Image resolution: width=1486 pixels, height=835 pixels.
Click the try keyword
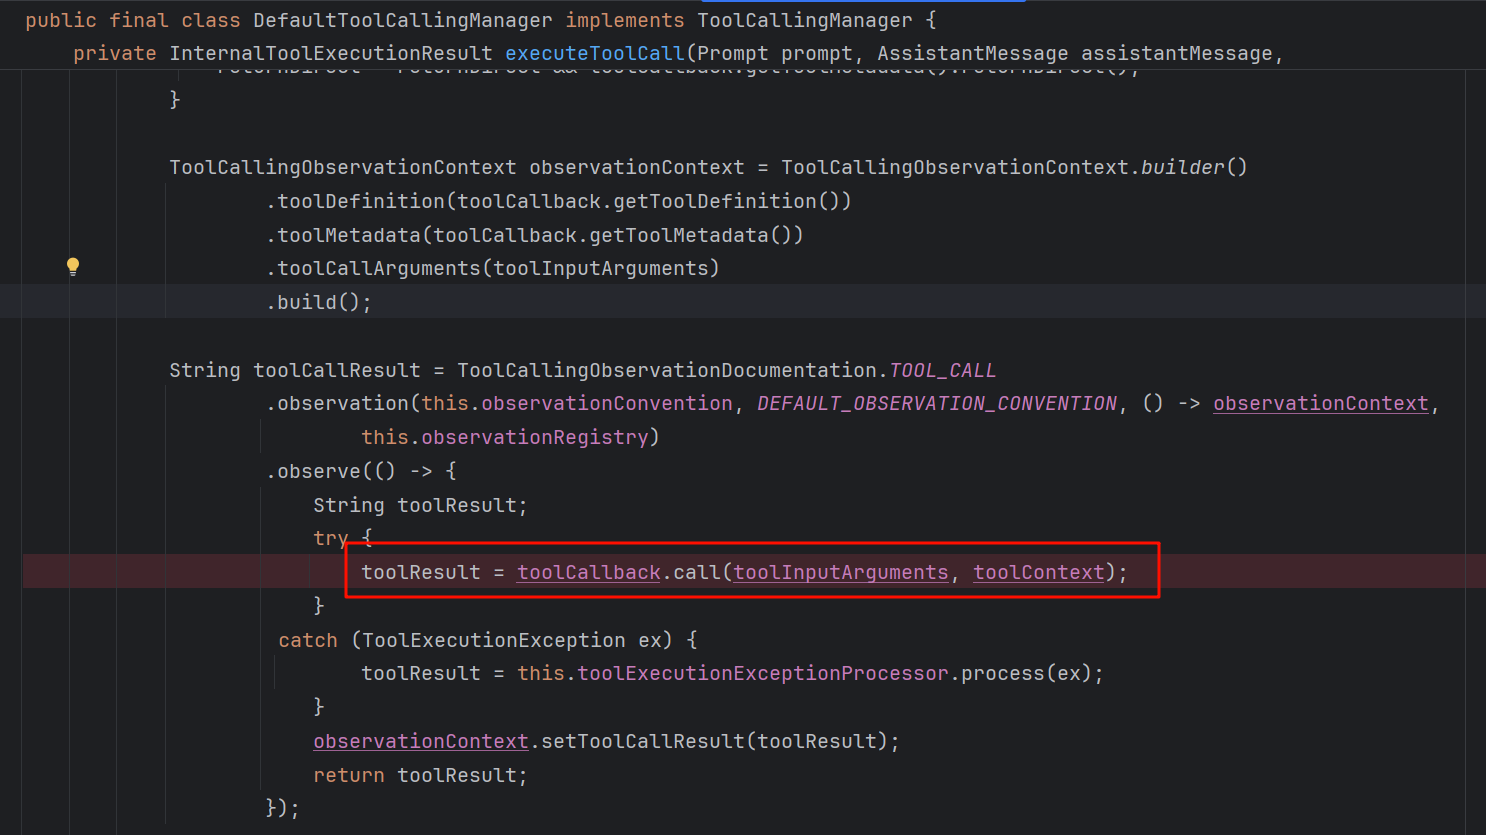click(331, 538)
